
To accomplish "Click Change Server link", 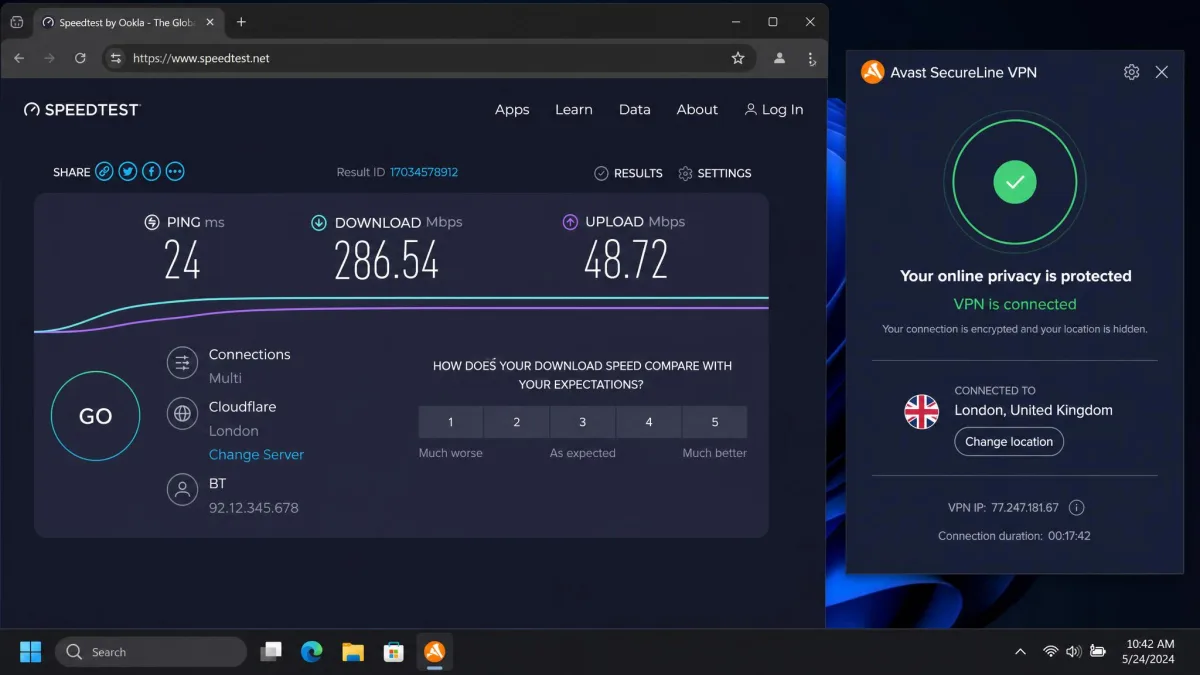I will [256, 454].
